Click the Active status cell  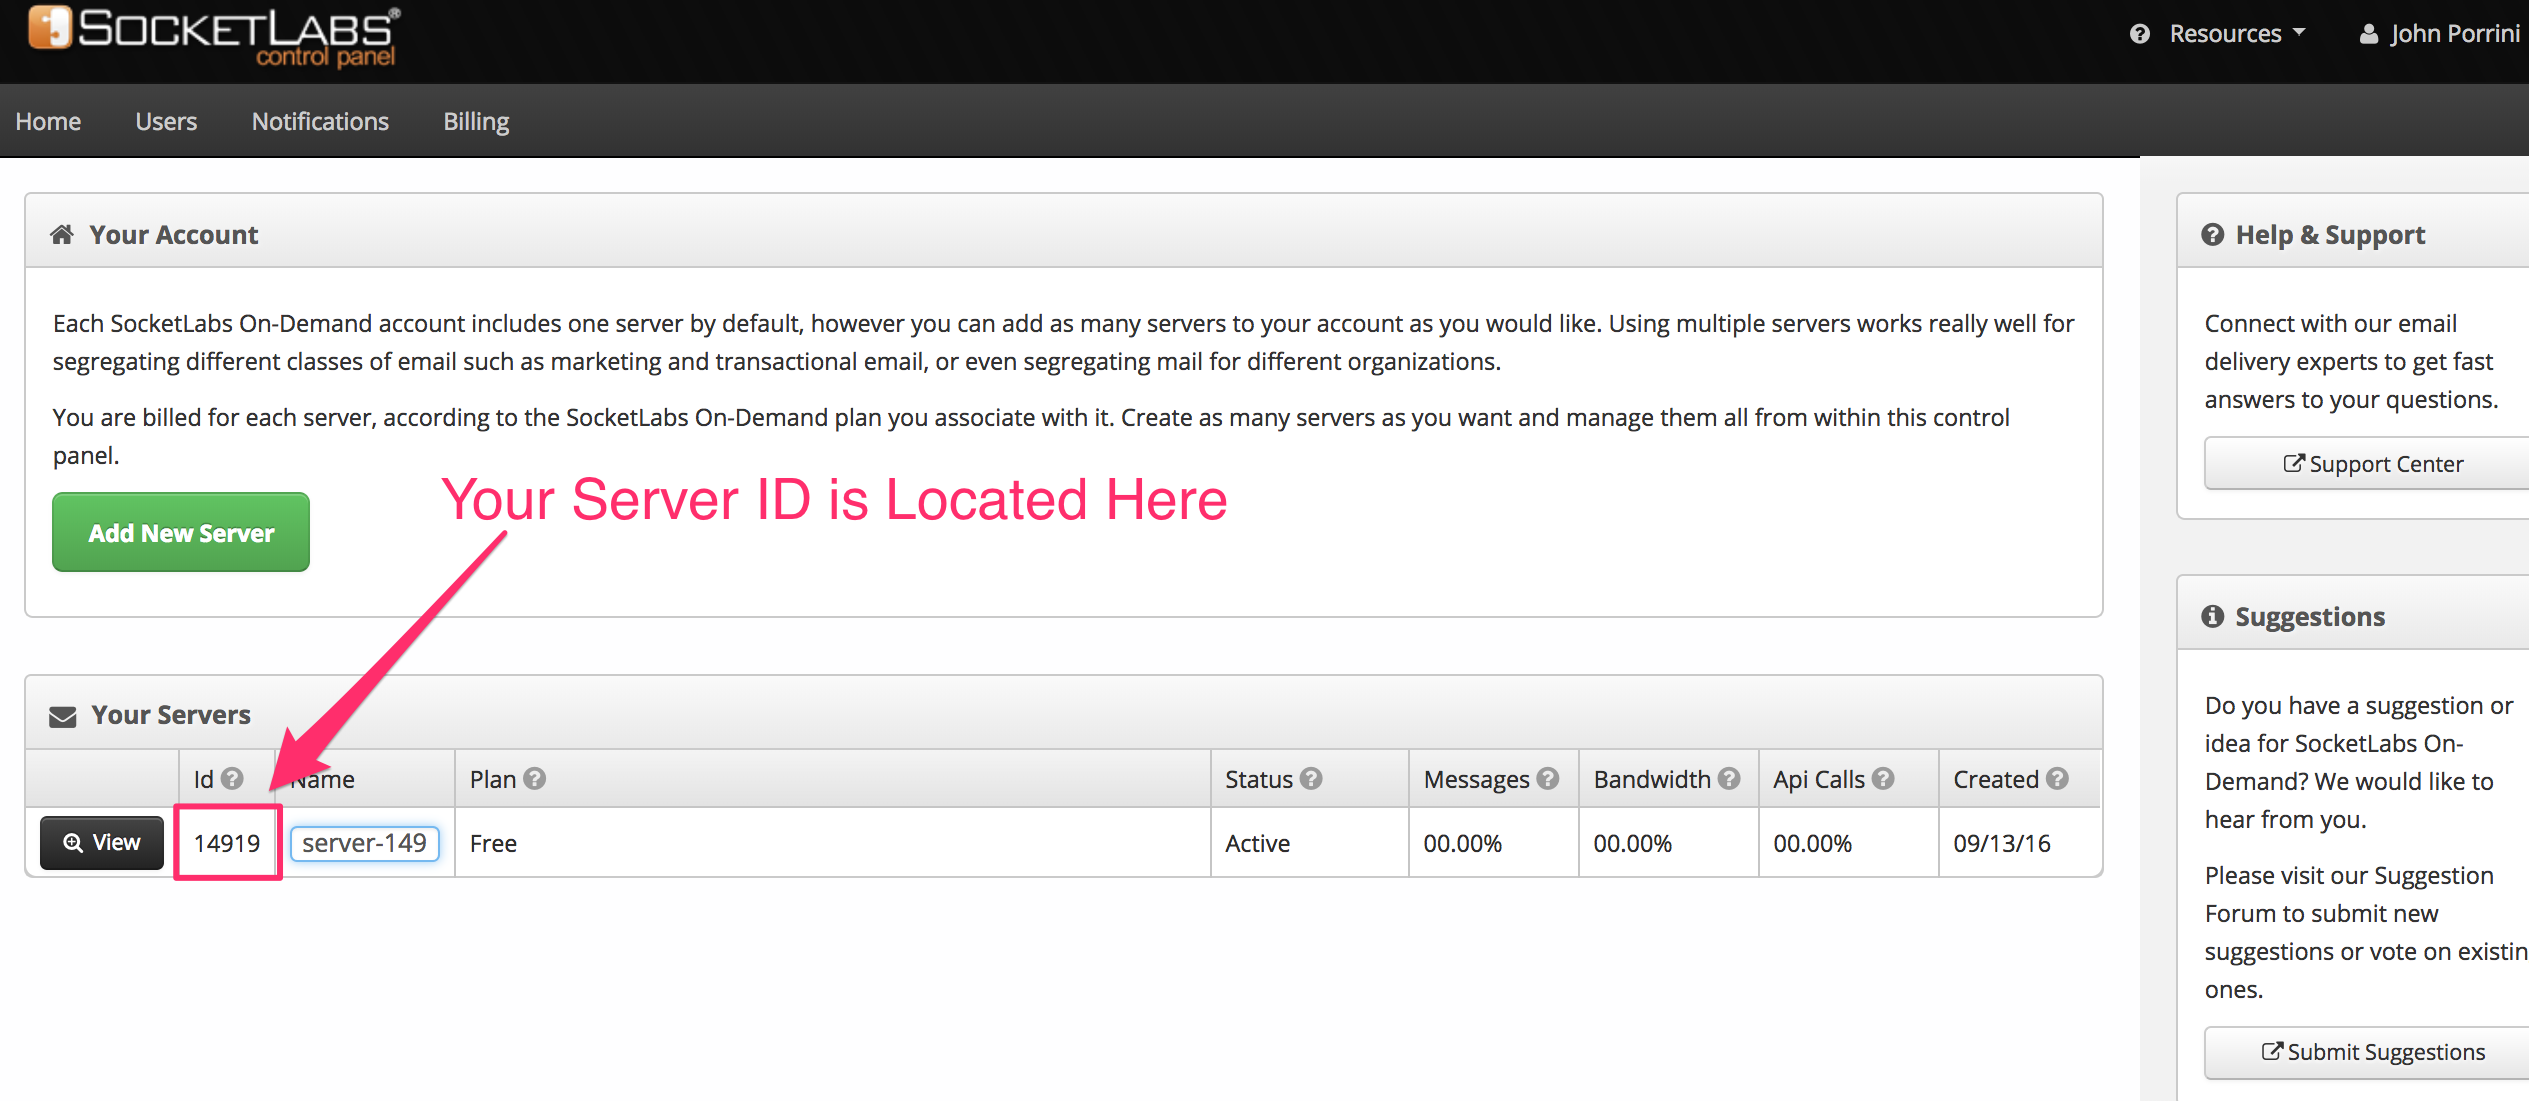pos(1309,843)
